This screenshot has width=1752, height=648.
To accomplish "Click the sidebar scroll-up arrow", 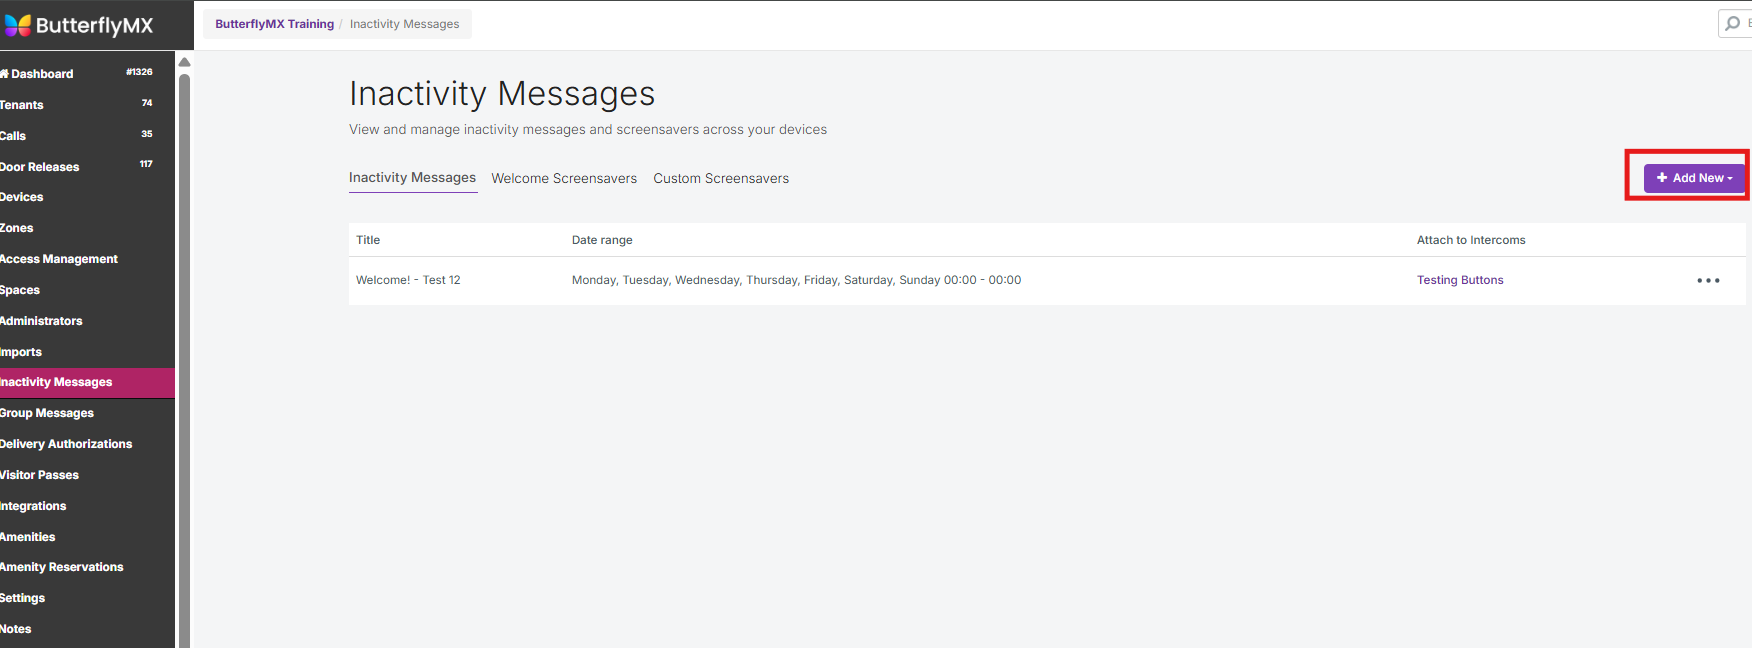I will 184,62.
